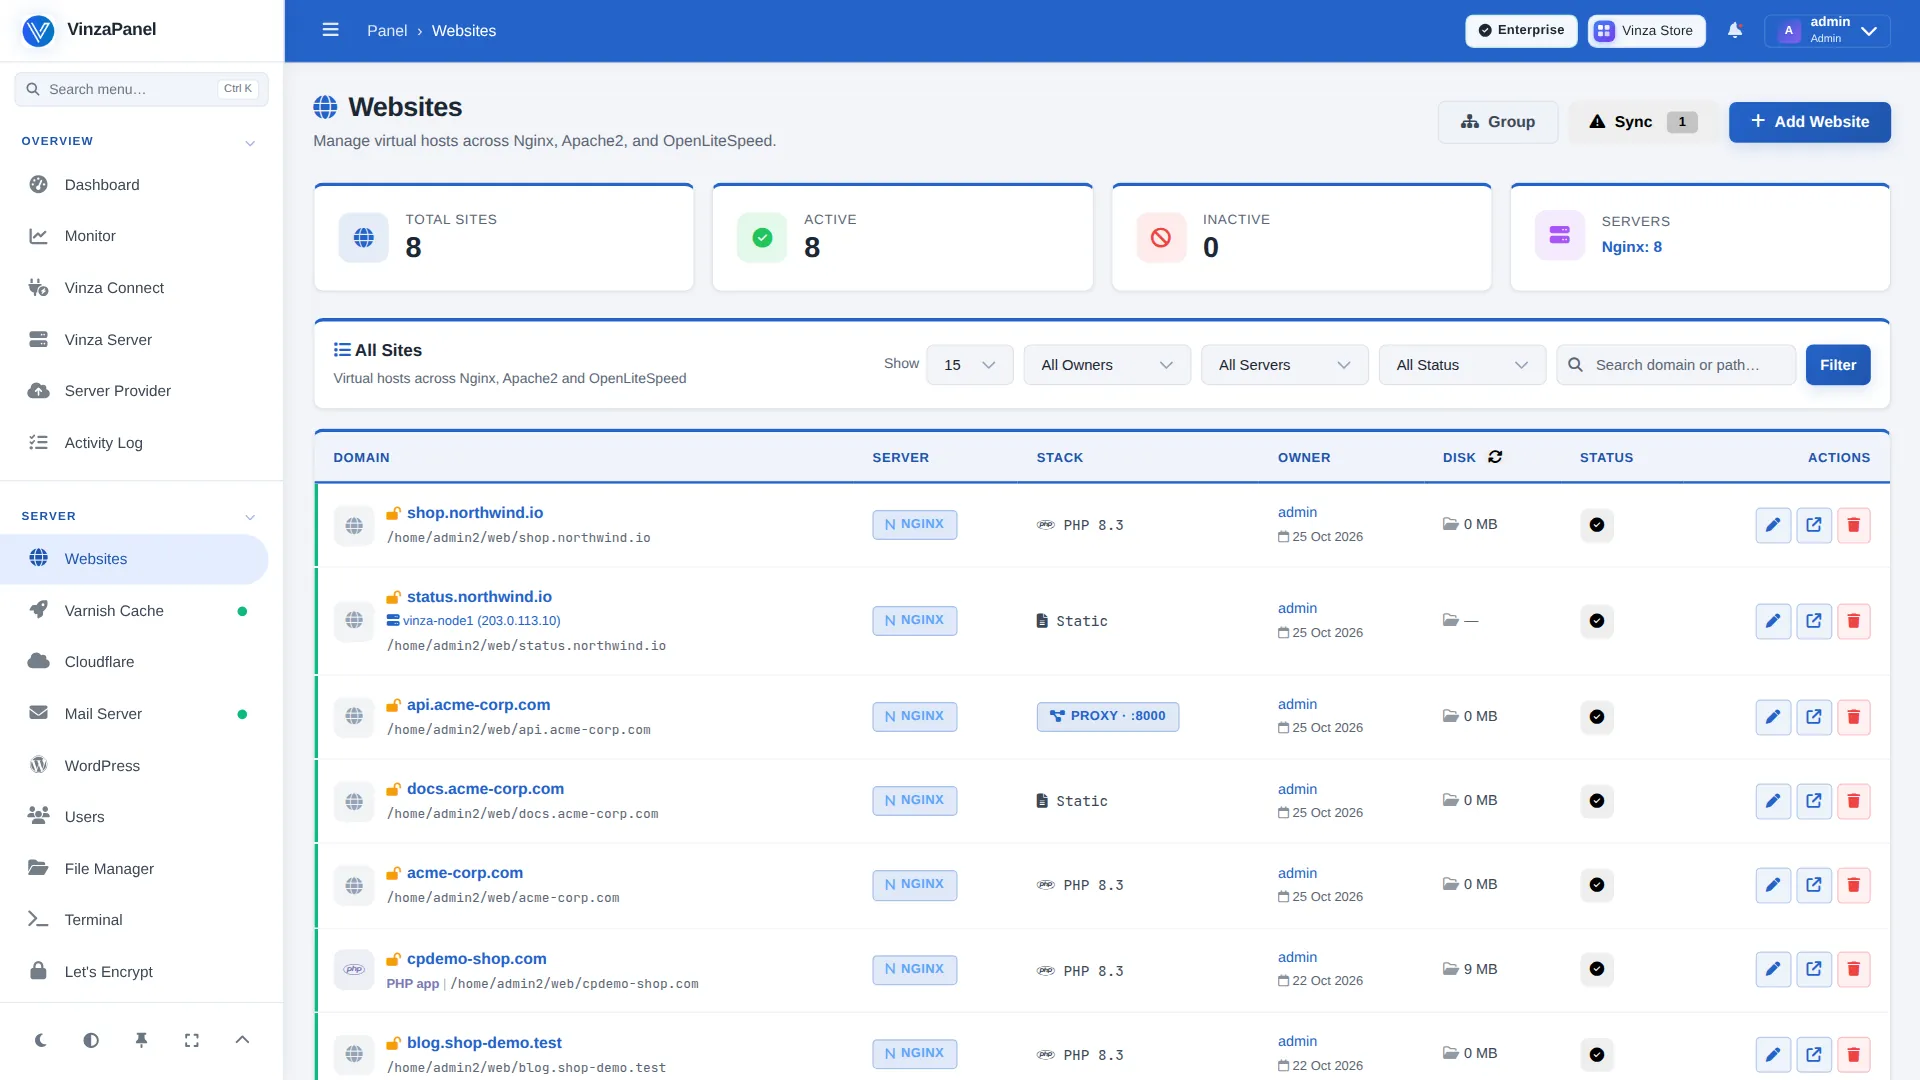Open the notifications bell
Image resolution: width=1920 pixels, height=1080 pixels.
click(x=1735, y=30)
